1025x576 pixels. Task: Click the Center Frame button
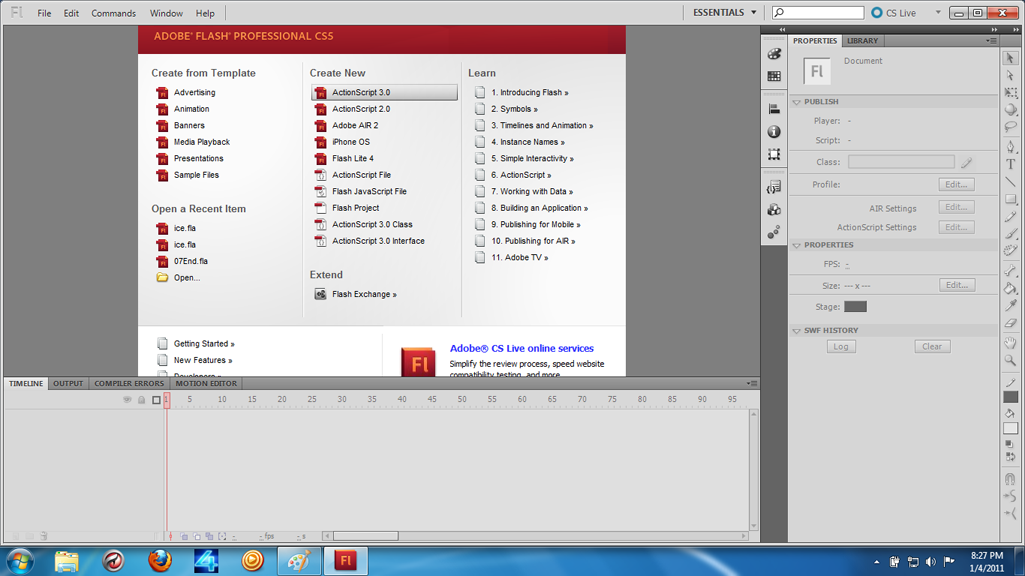[x=171, y=536]
